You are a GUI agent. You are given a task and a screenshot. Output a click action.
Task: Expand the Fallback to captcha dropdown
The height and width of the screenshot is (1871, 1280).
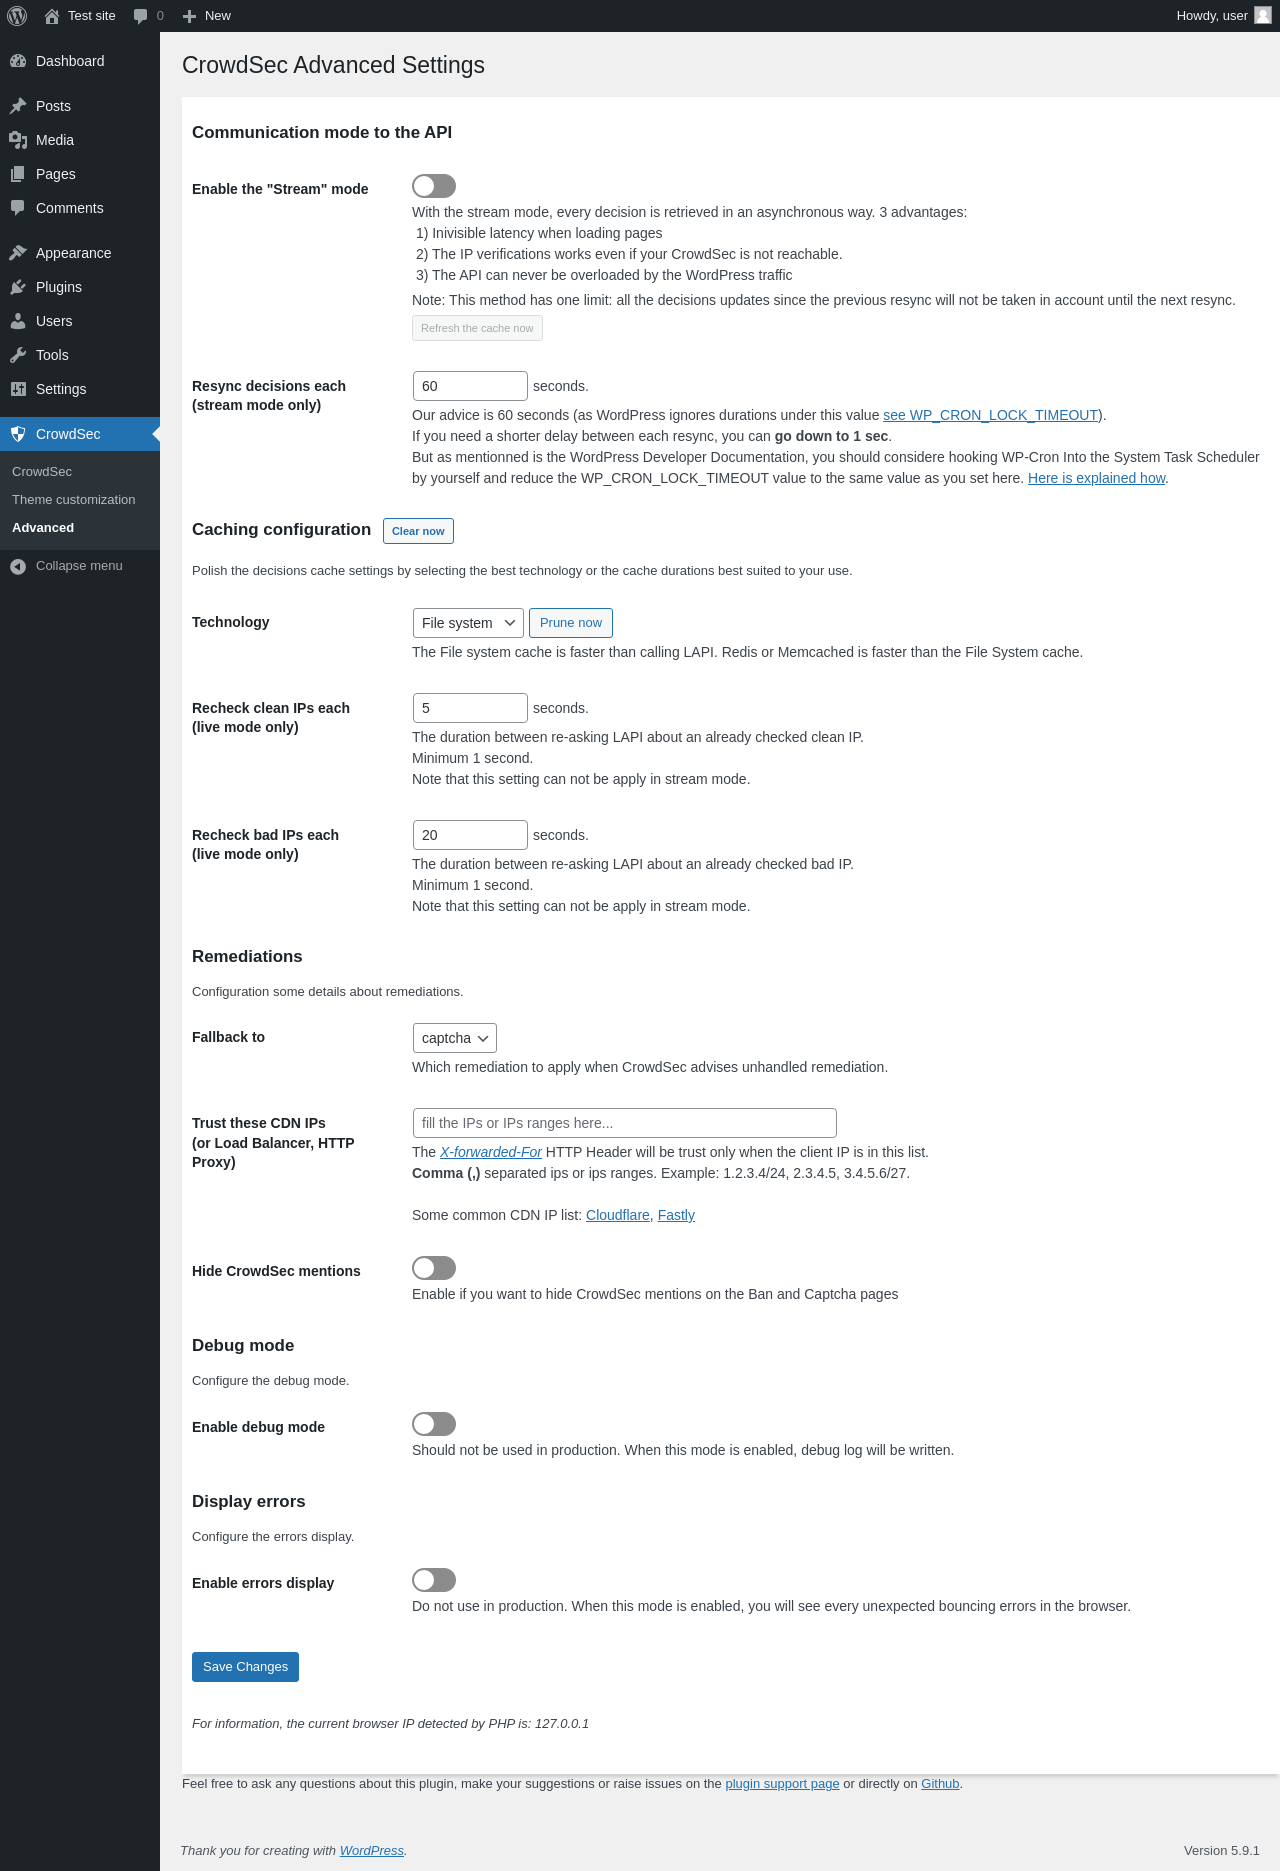pyautogui.click(x=455, y=1038)
